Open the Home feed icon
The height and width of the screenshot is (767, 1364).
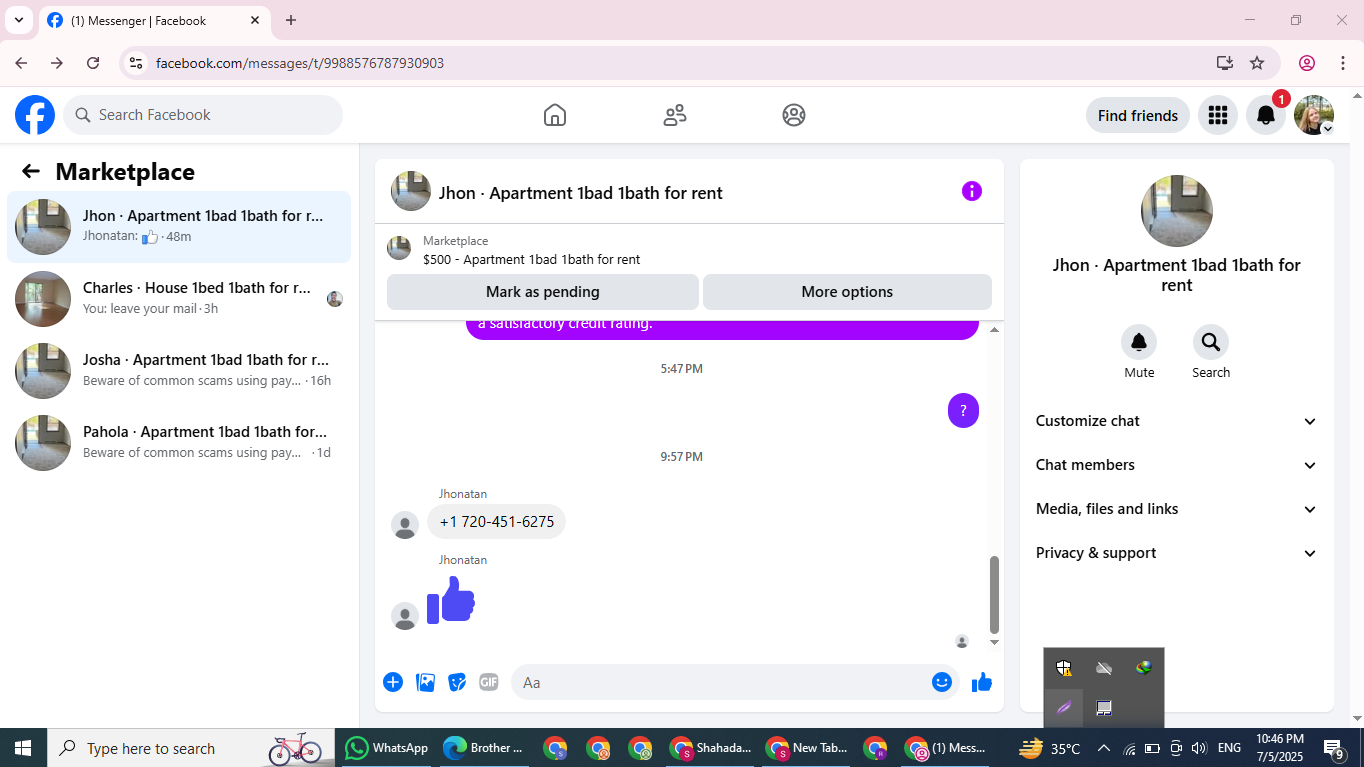click(555, 115)
